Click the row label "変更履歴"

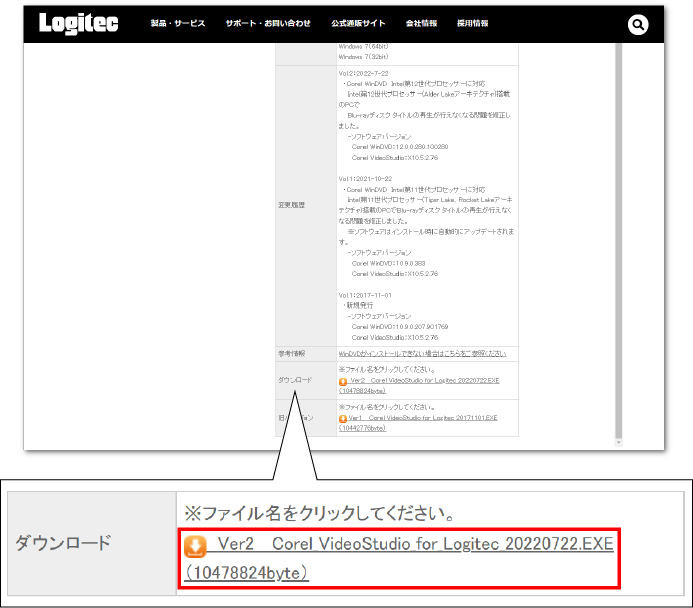[x=291, y=205]
